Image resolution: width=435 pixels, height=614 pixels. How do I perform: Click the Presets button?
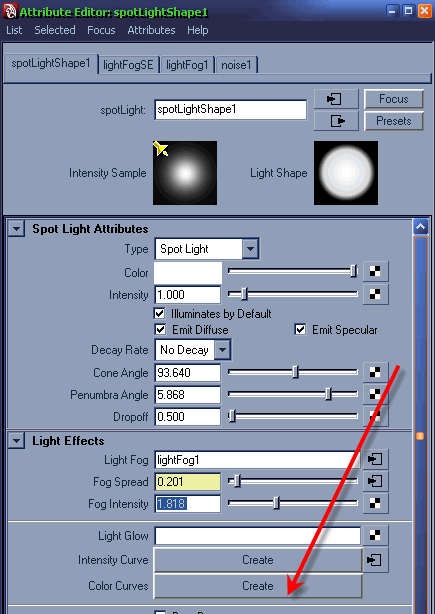pos(393,121)
